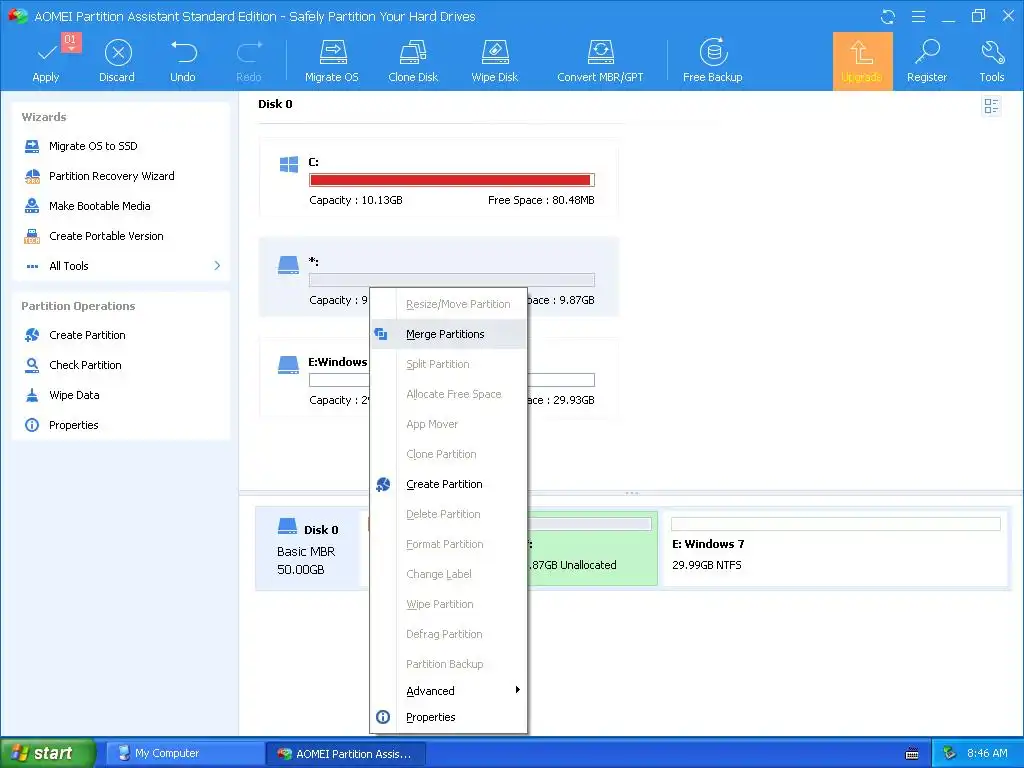The image size is (1024, 768).
Task: Open the hamburger menu in title bar
Action: tap(918, 16)
